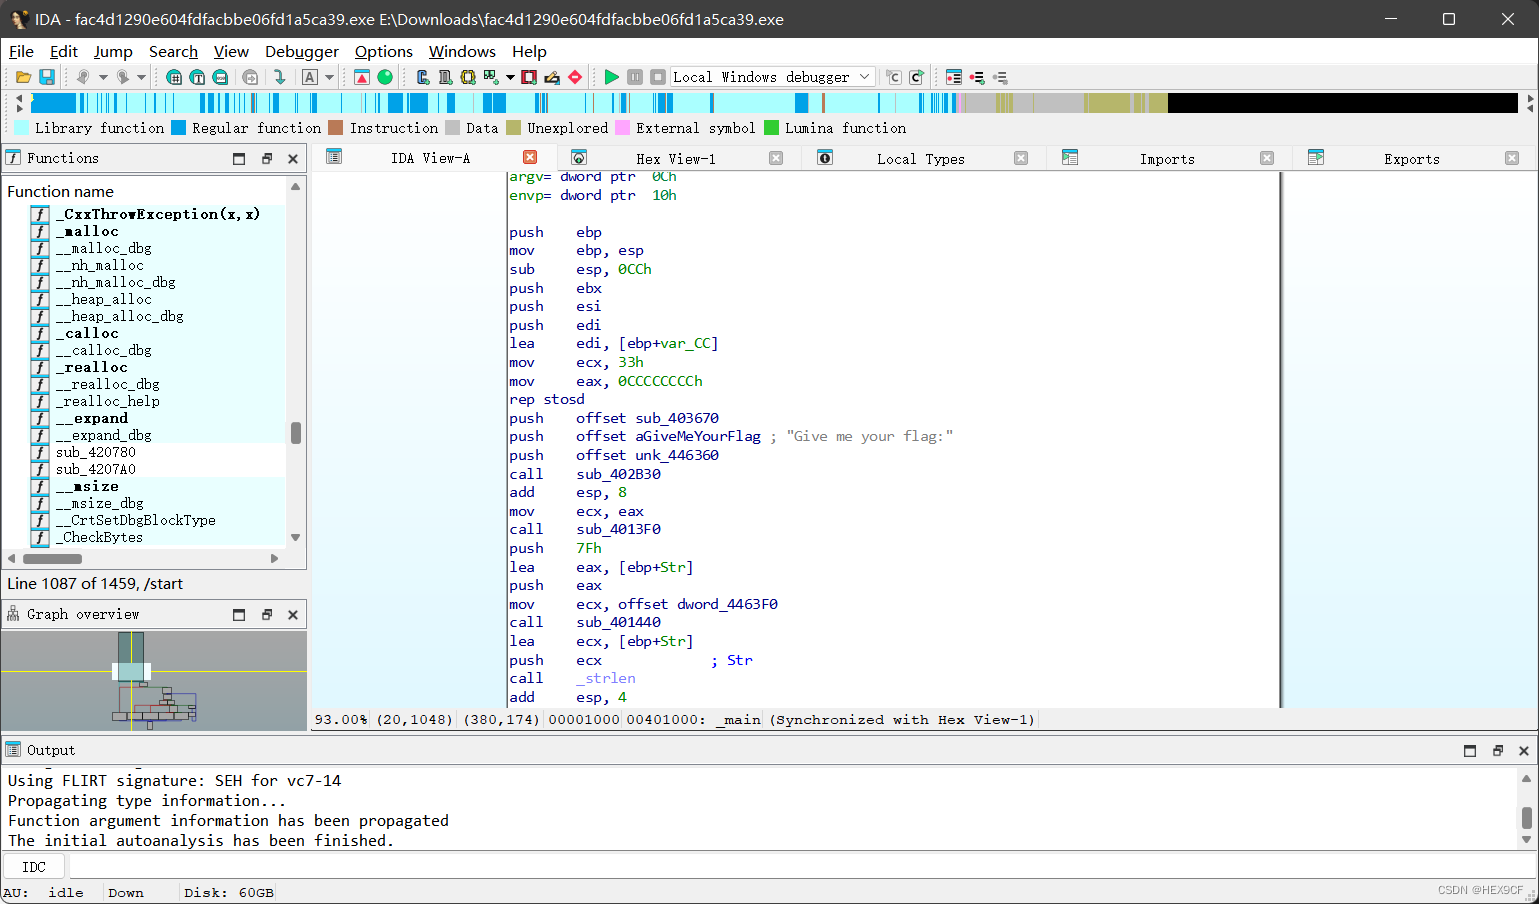Open the navigation back arrow dropdown
Viewport: 1539px width, 904px height.
point(102,77)
